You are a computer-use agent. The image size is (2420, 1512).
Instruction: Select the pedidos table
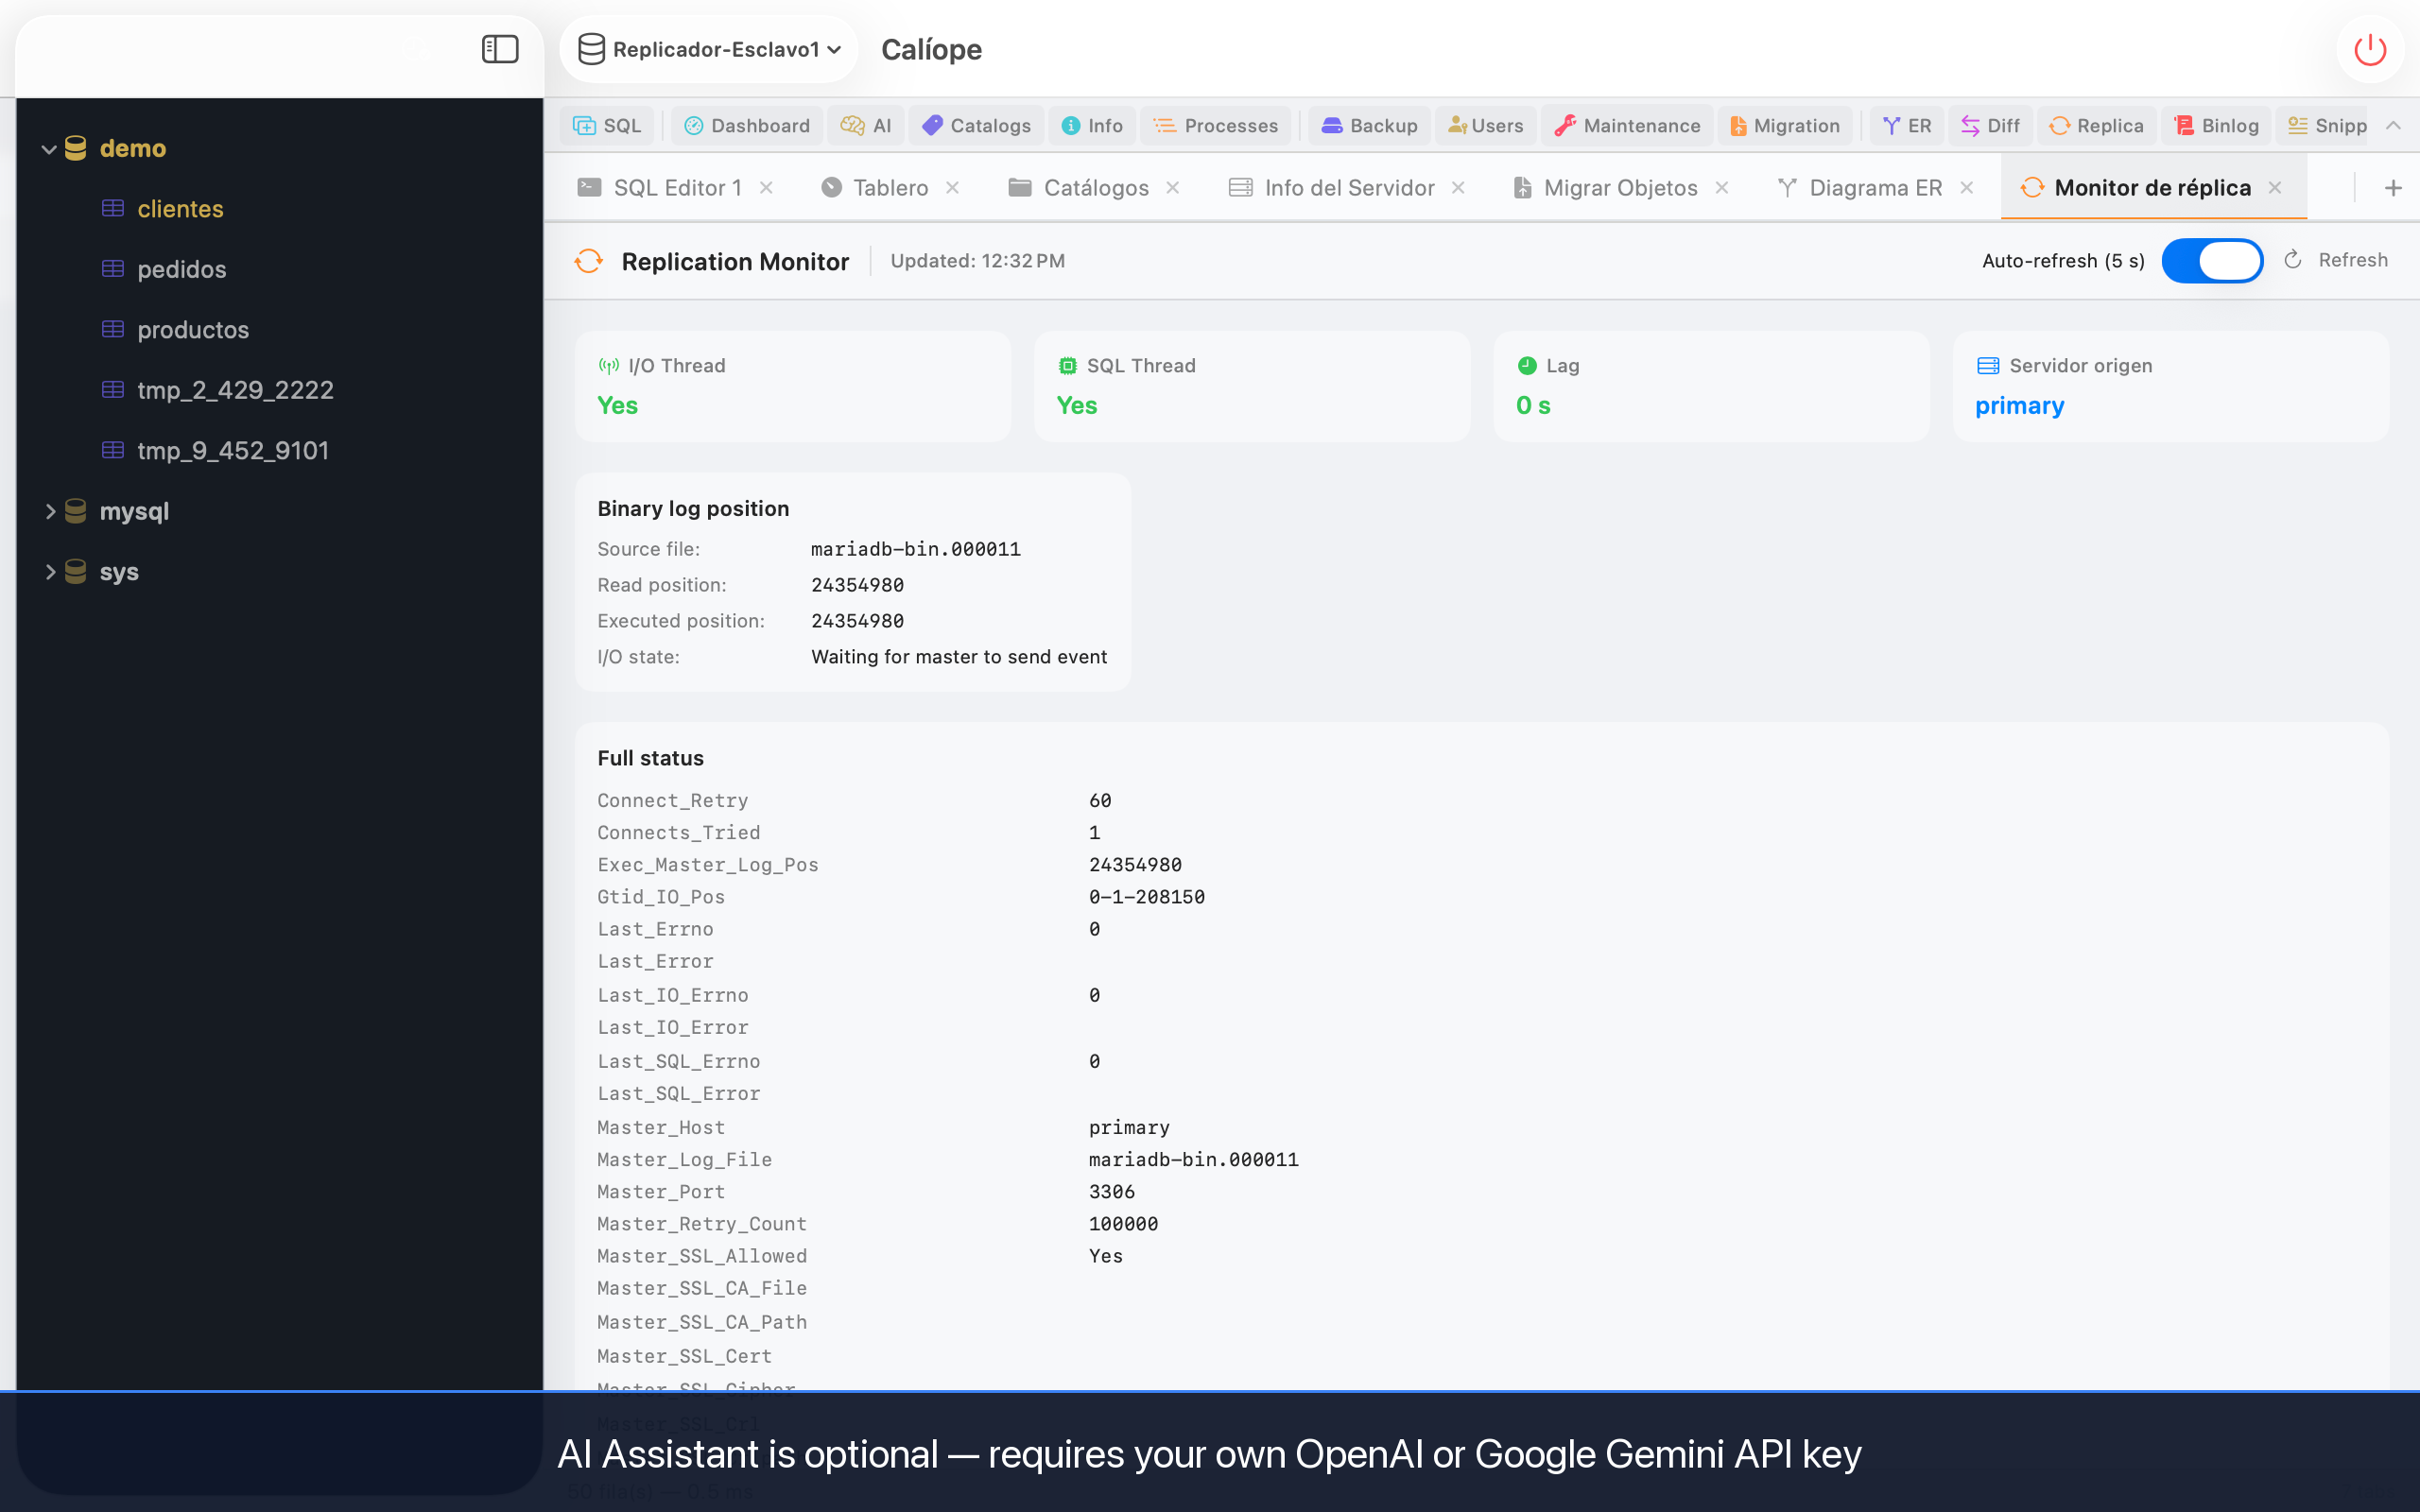coord(181,269)
